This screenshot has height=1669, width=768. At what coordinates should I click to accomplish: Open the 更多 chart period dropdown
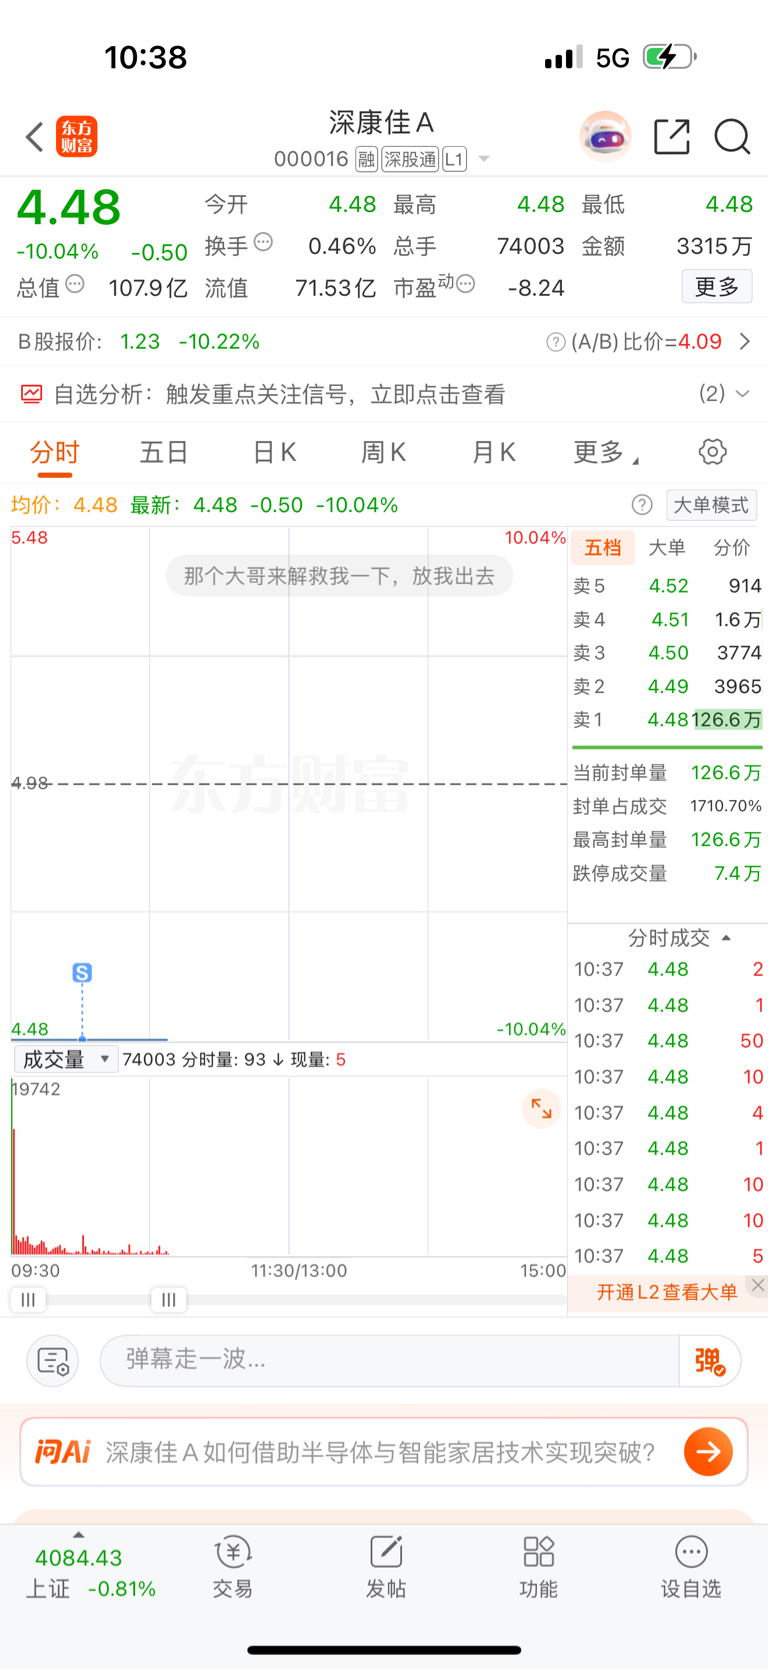pos(606,453)
